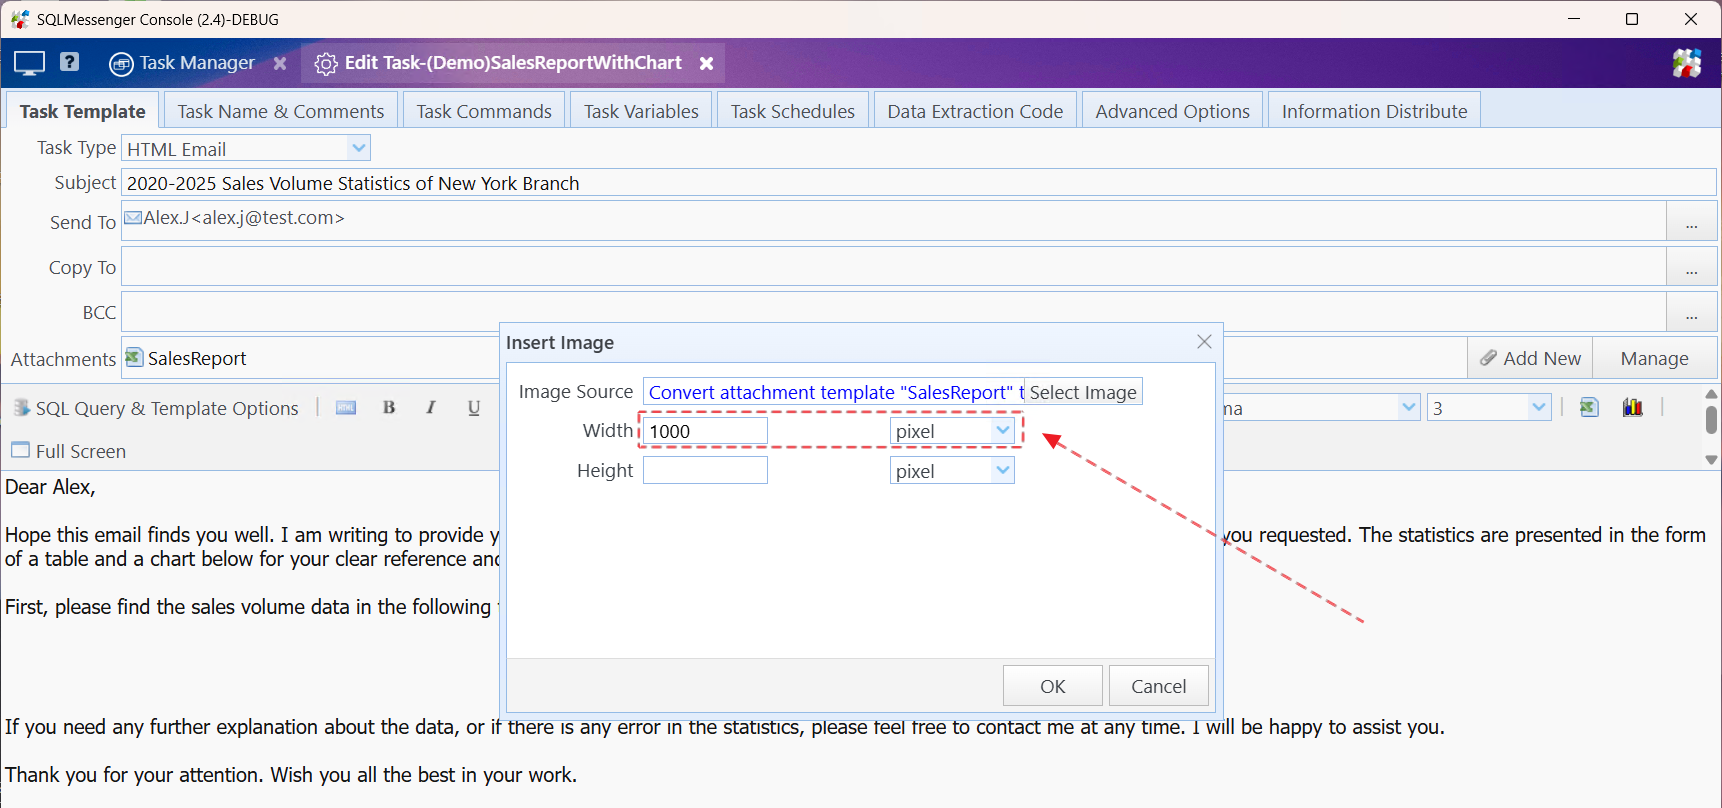Viewport: 1722px width, 808px height.
Task: Click the monitor icon in the header
Action: [x=29, y=63]
